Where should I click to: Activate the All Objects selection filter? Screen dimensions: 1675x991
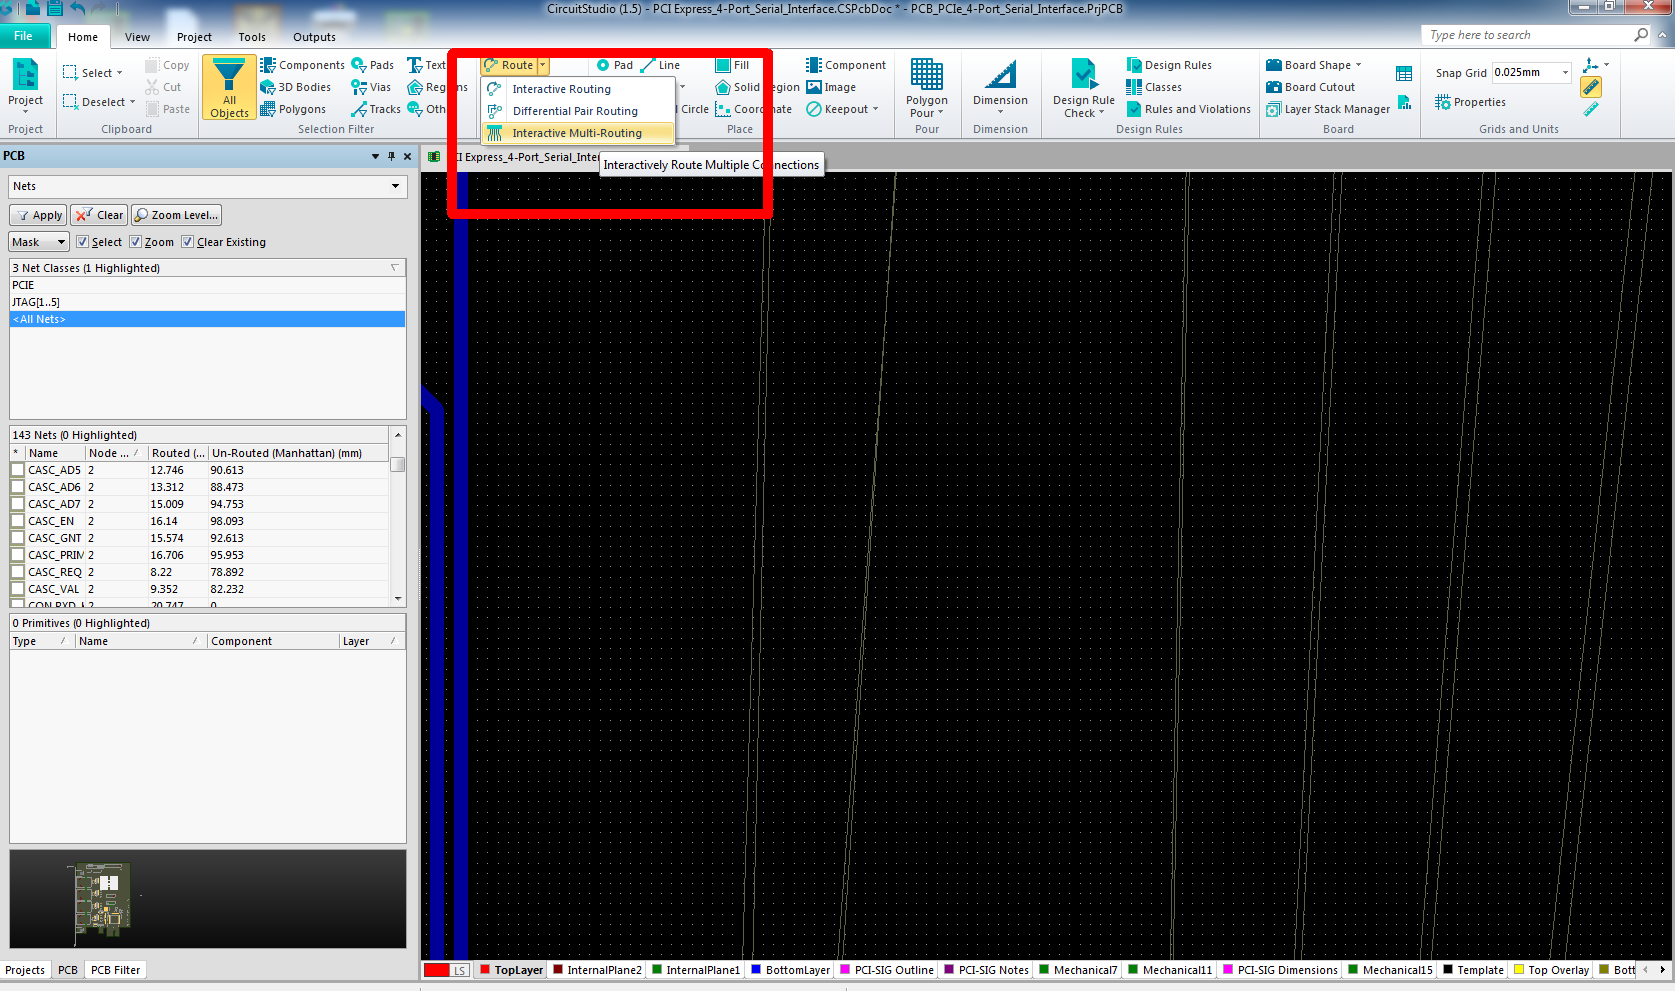click(229, 87)
